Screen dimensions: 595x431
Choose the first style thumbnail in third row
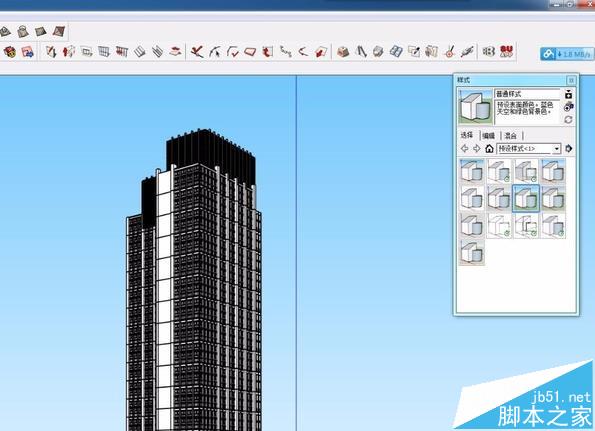[472, 225]
